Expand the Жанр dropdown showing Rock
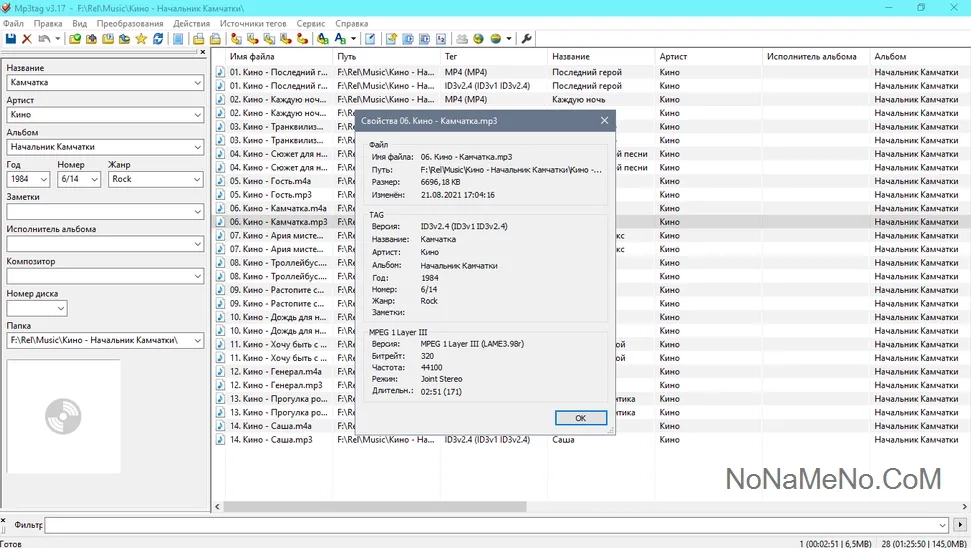 point(197,179)
